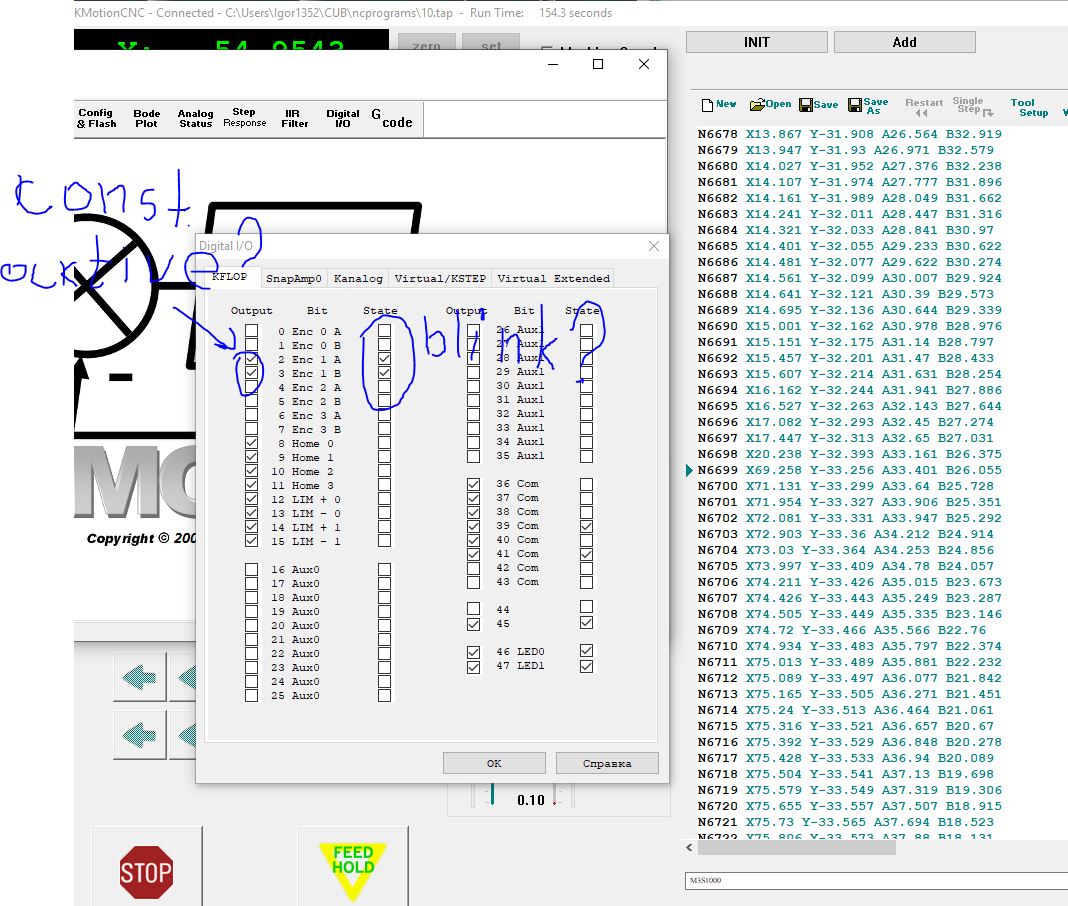Toggle output checkbox for bit 46 LED0

pyautogui.click(x=474, y=652)
